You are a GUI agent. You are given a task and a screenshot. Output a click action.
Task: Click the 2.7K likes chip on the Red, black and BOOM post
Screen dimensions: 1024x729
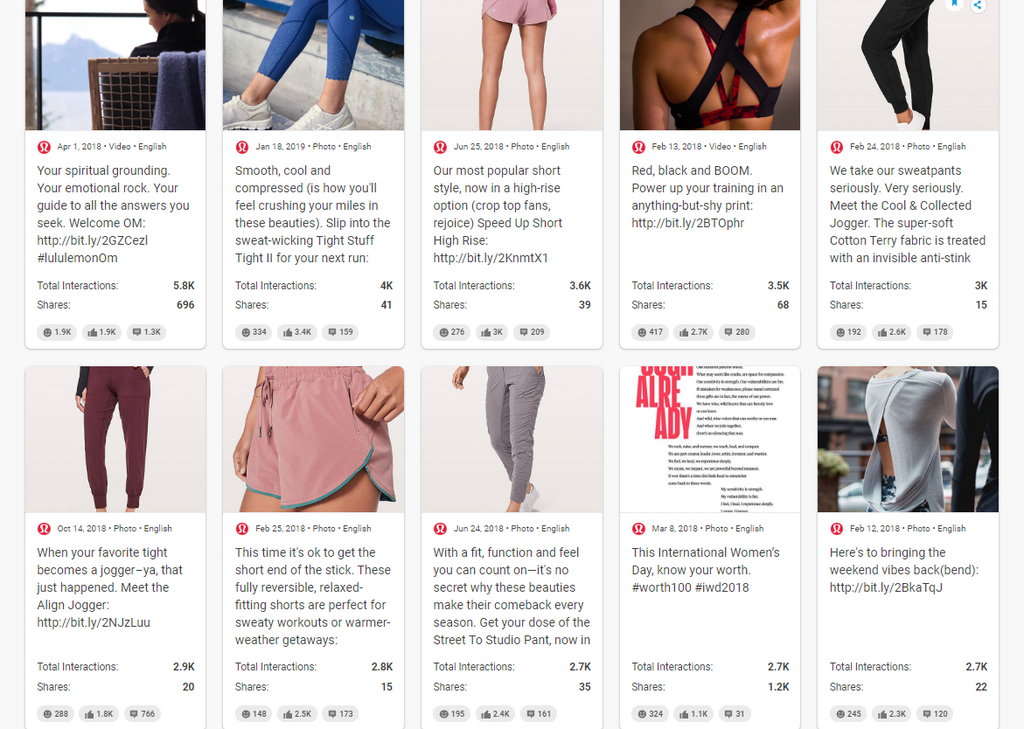pyautogui.click(x=693, y=332)
